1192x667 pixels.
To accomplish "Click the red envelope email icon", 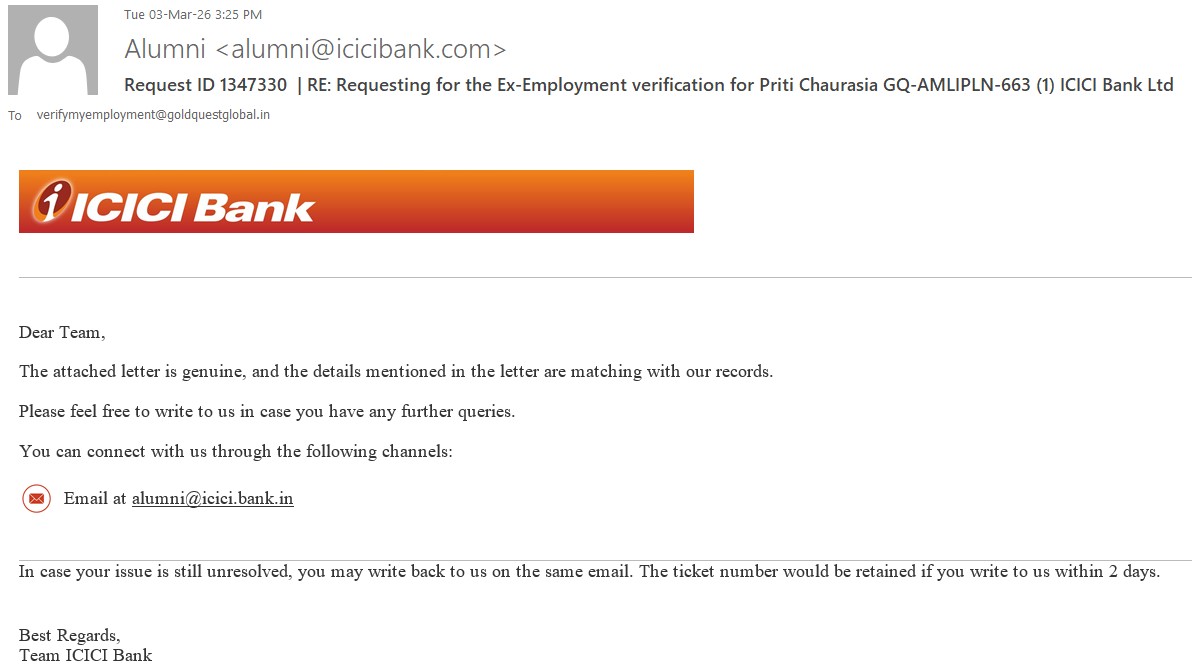I will click(x=37, y=498).
